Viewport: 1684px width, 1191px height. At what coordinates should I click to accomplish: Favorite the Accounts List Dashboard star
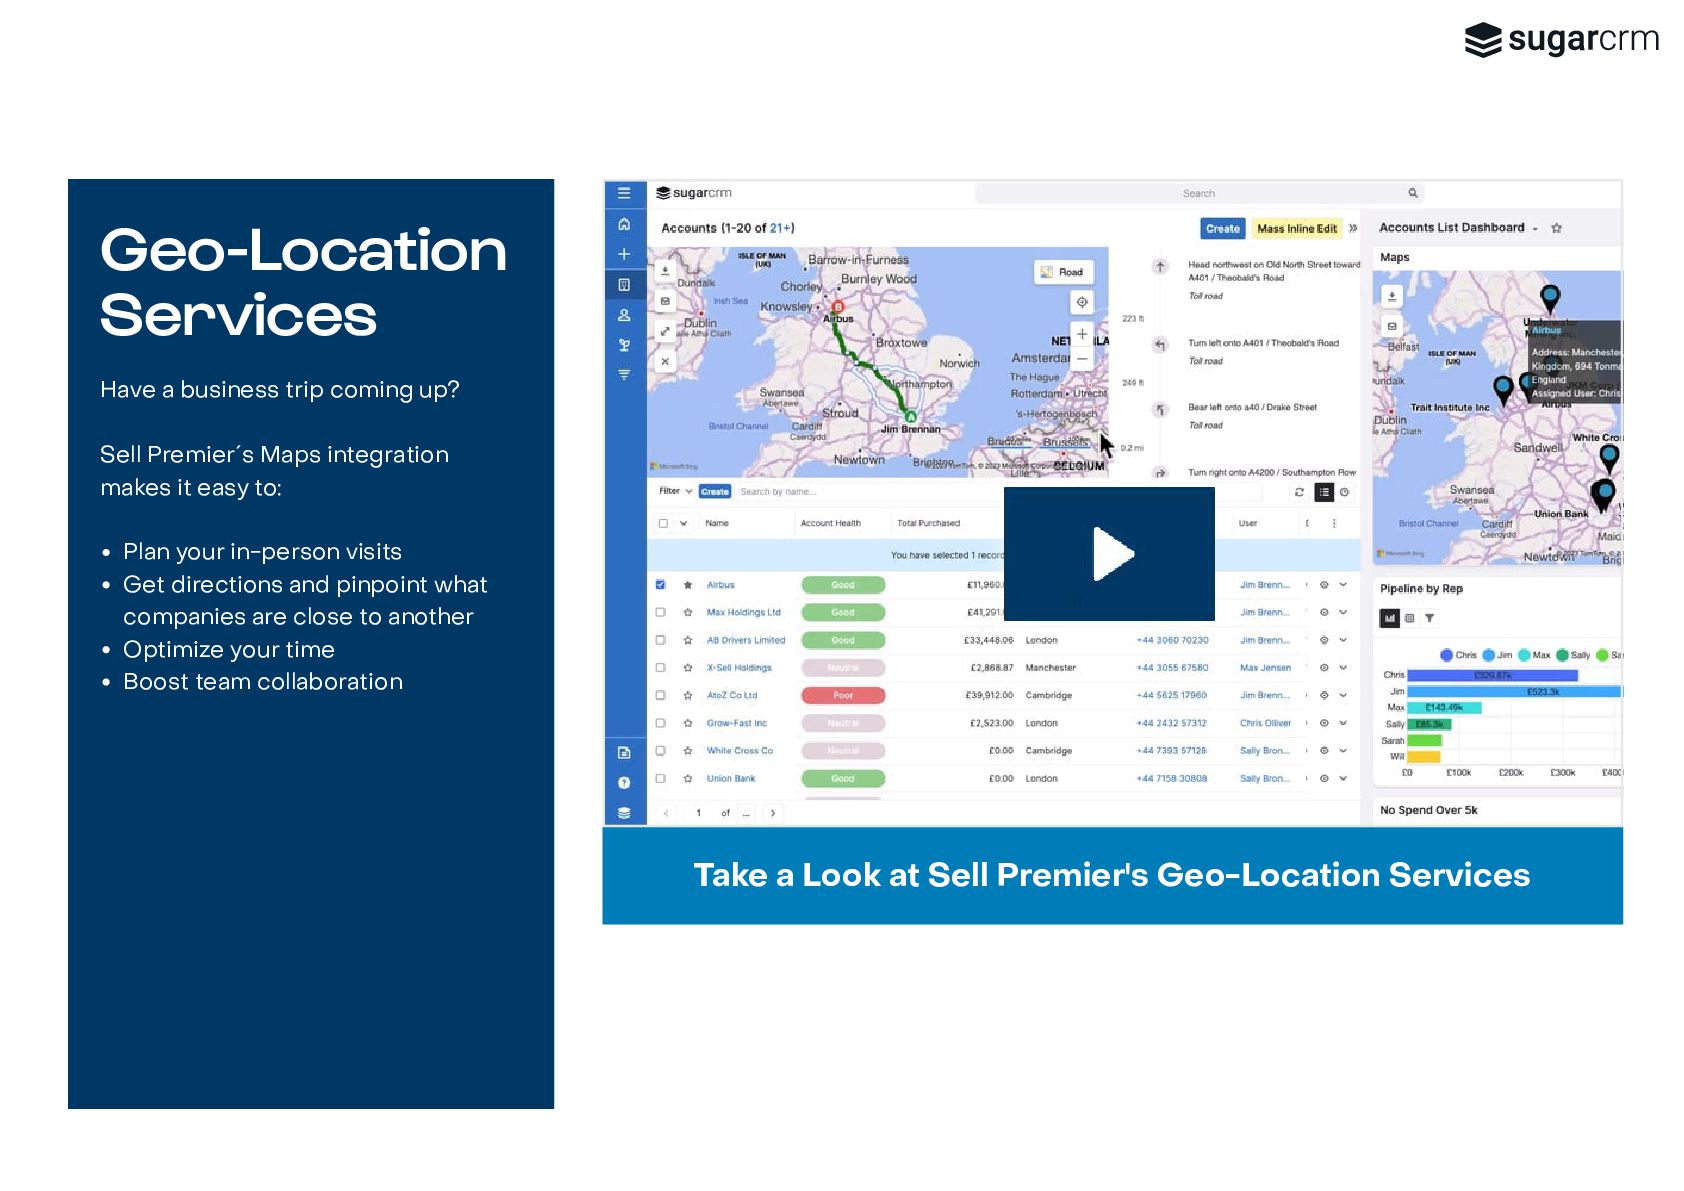click(x=1556, y=228)
